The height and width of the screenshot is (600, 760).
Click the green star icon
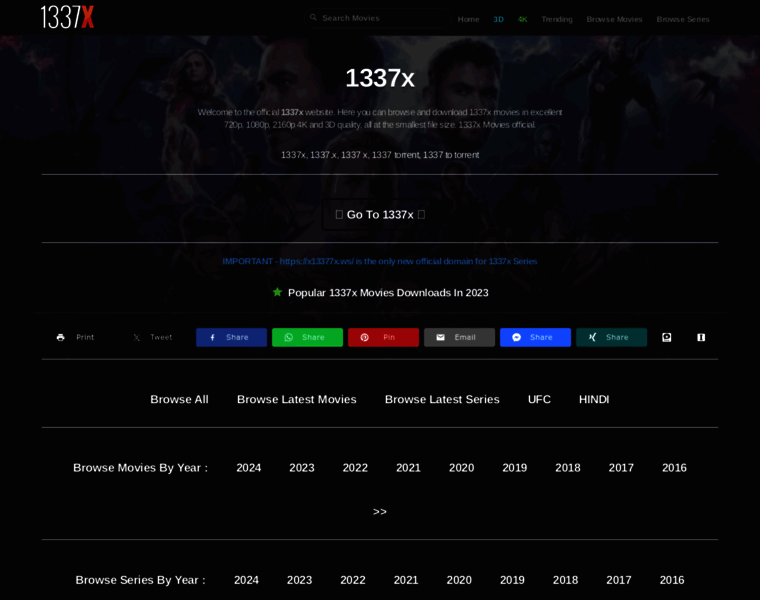(277, 292)
